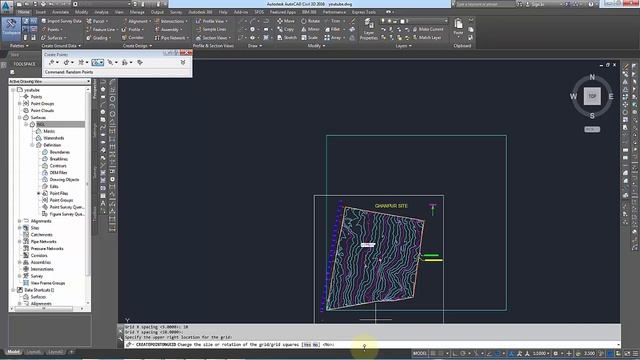The image size is (640, 360).
Task: Select the Rotate tool
Action: pyautogui.click(x=311, y=21)
